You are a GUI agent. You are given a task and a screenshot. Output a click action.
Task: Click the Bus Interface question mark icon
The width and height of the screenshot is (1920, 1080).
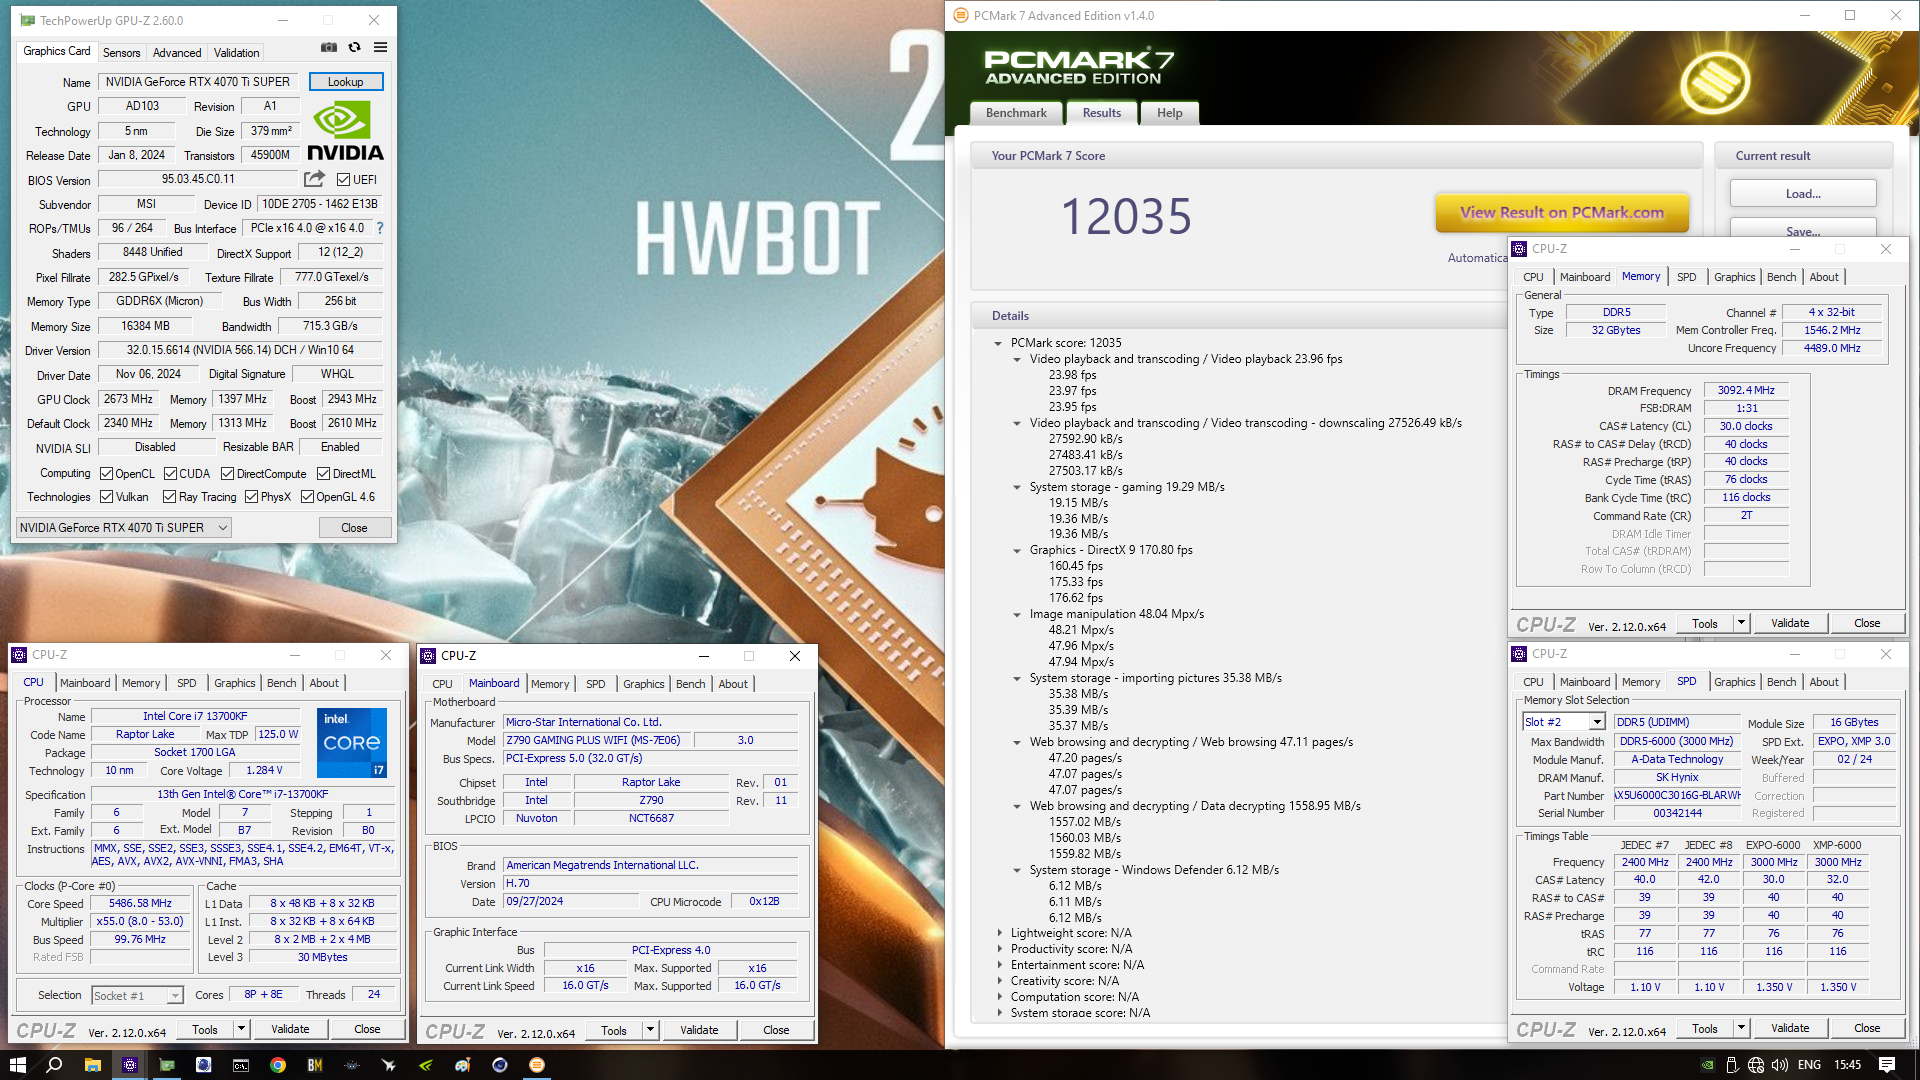pyautogui.click(x=380, y=228)
